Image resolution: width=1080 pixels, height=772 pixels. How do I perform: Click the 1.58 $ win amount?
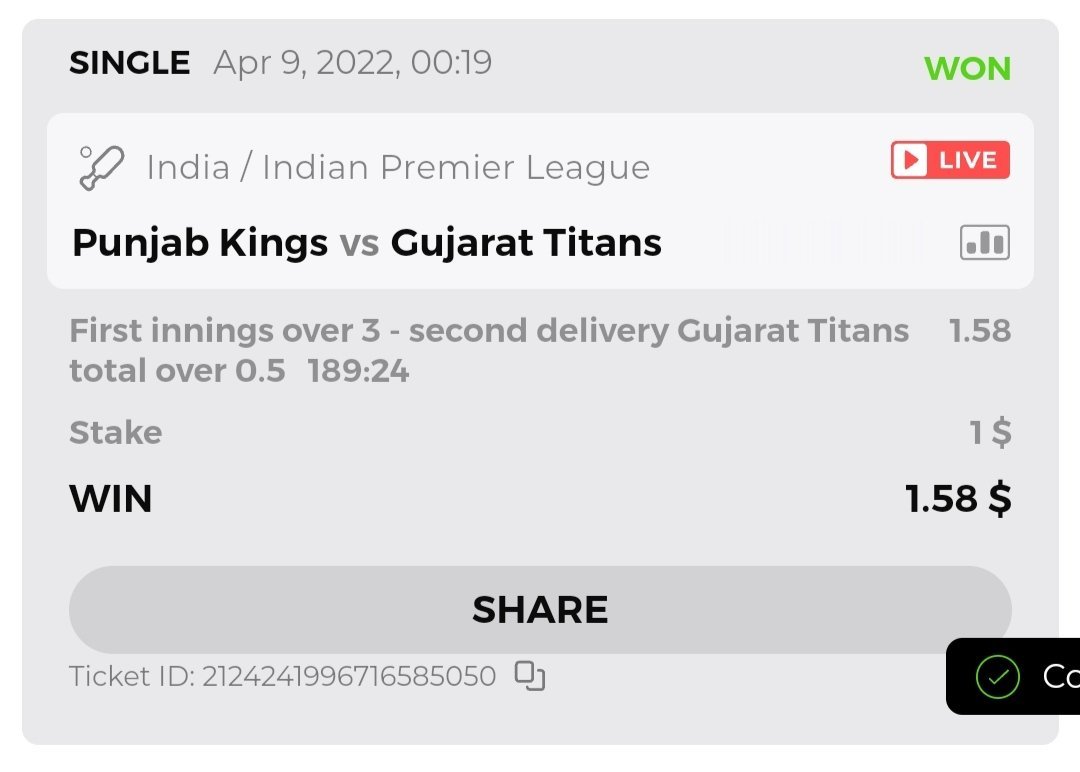pos(958,498)
